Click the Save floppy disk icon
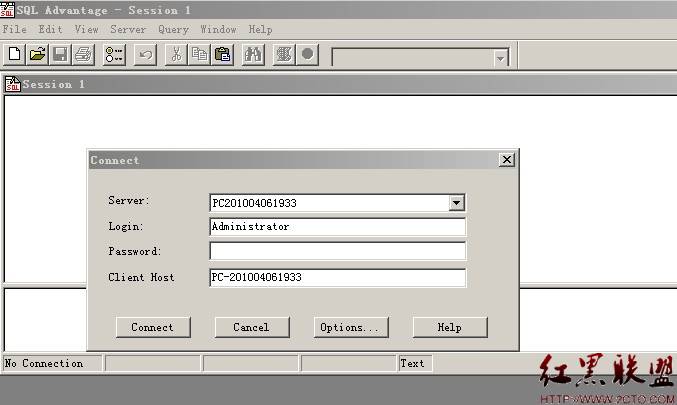This screenshot has height=405, width=677. pyautogui.click(x=60, y=54)
